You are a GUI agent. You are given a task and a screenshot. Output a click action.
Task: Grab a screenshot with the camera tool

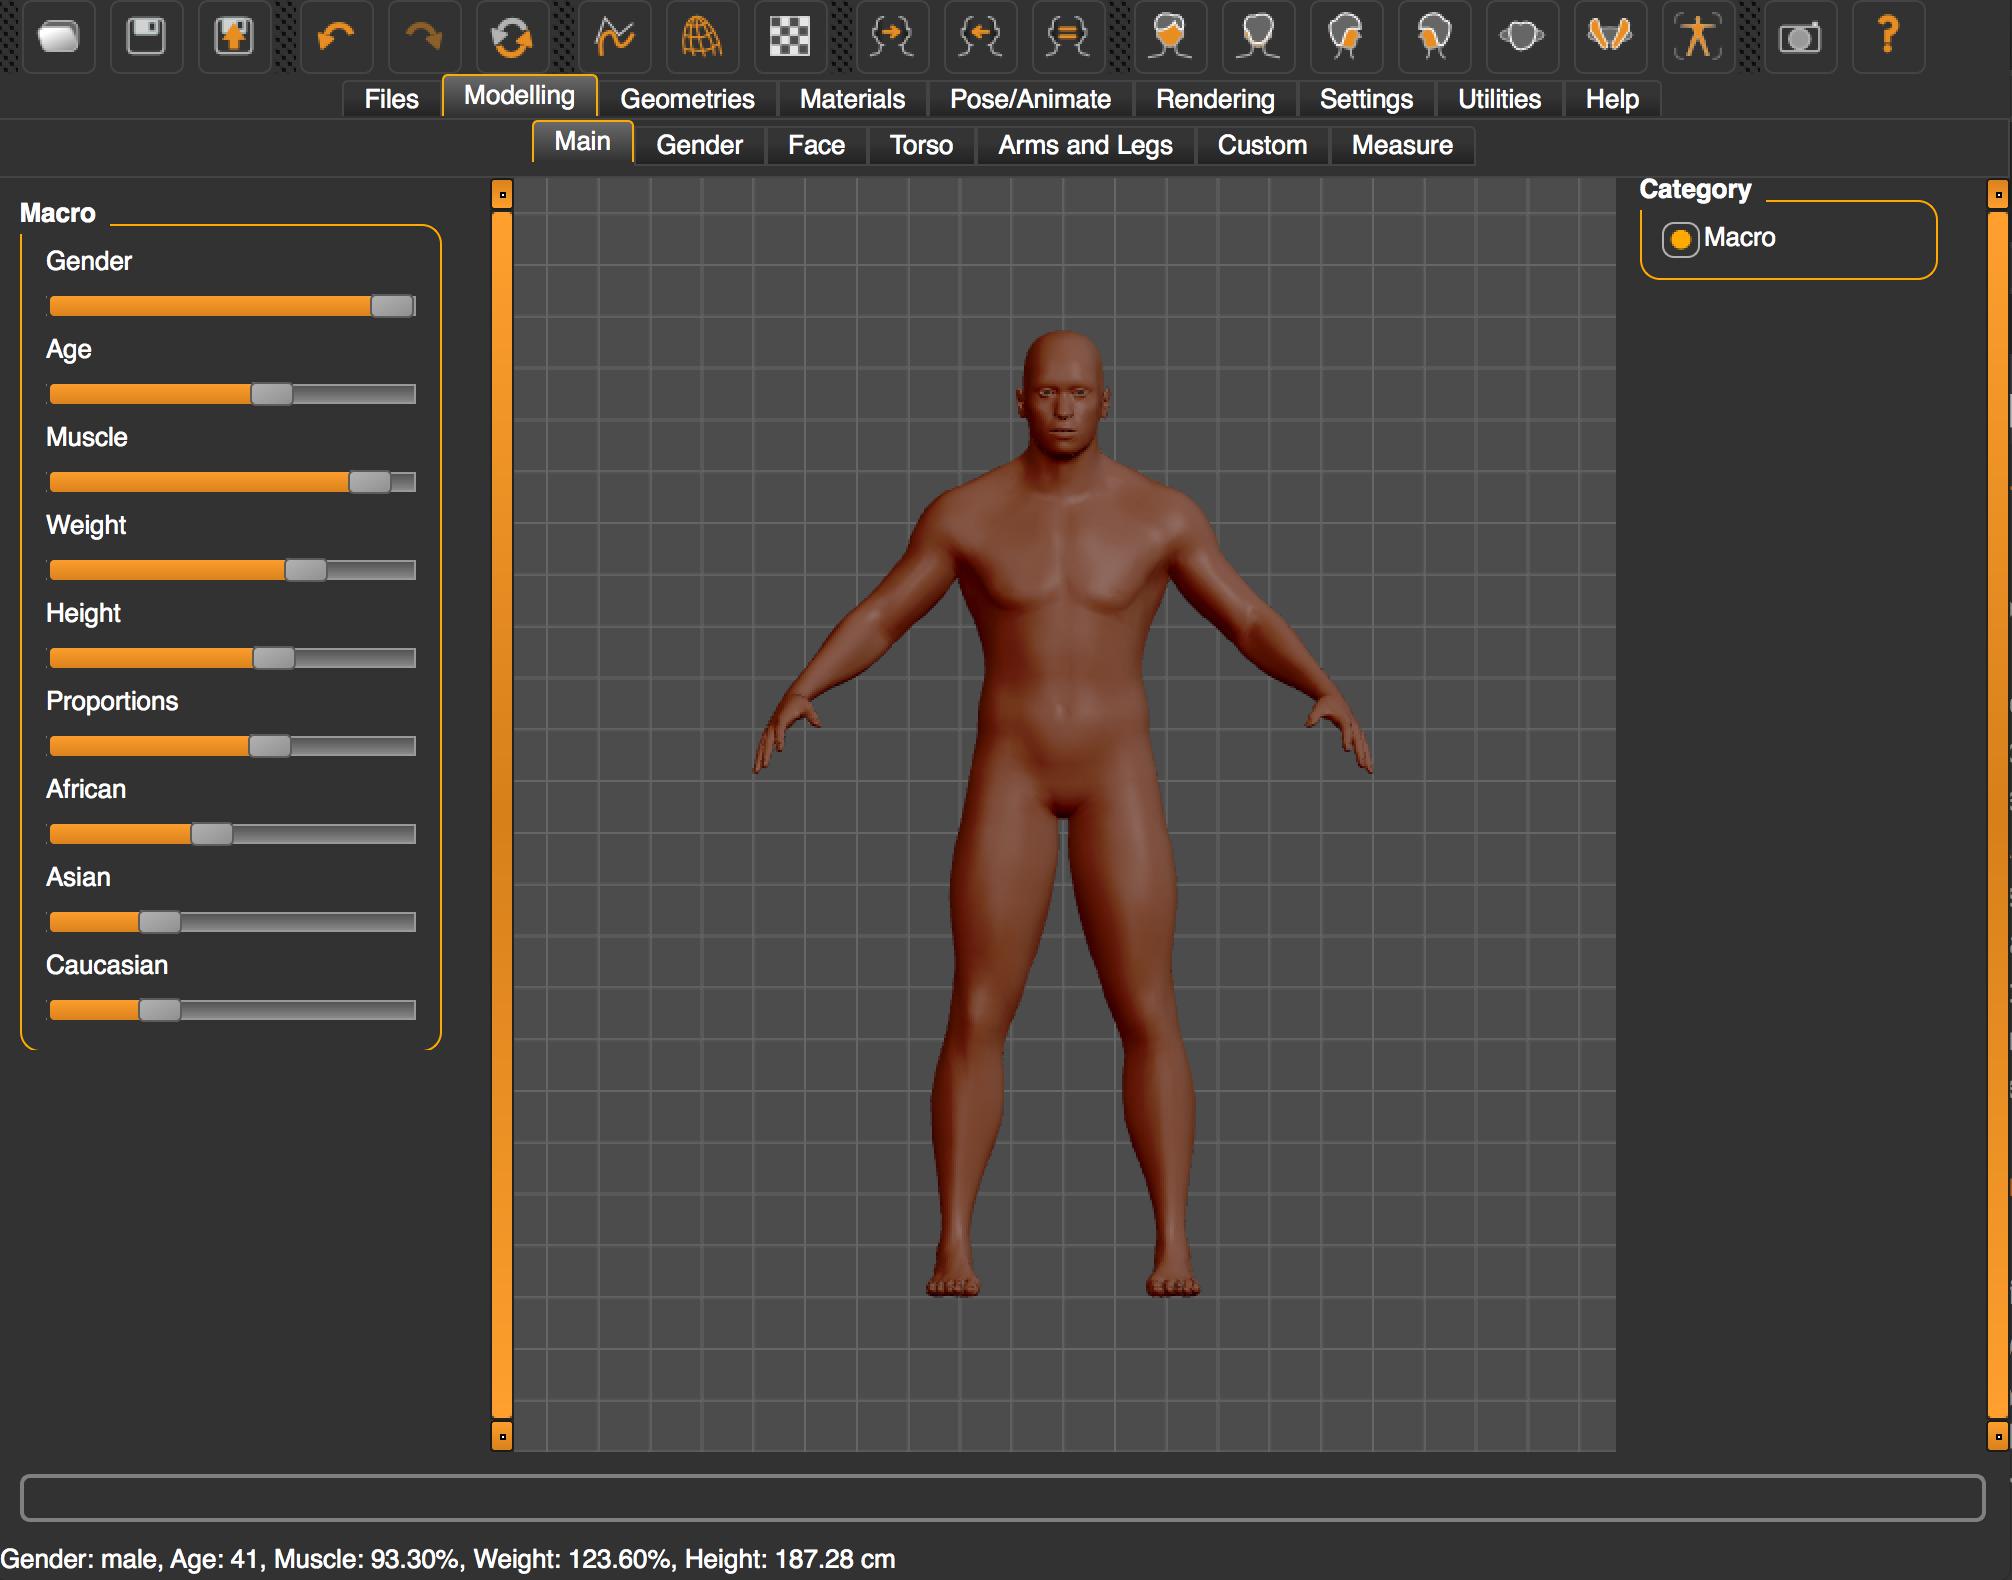point(1798,38)
